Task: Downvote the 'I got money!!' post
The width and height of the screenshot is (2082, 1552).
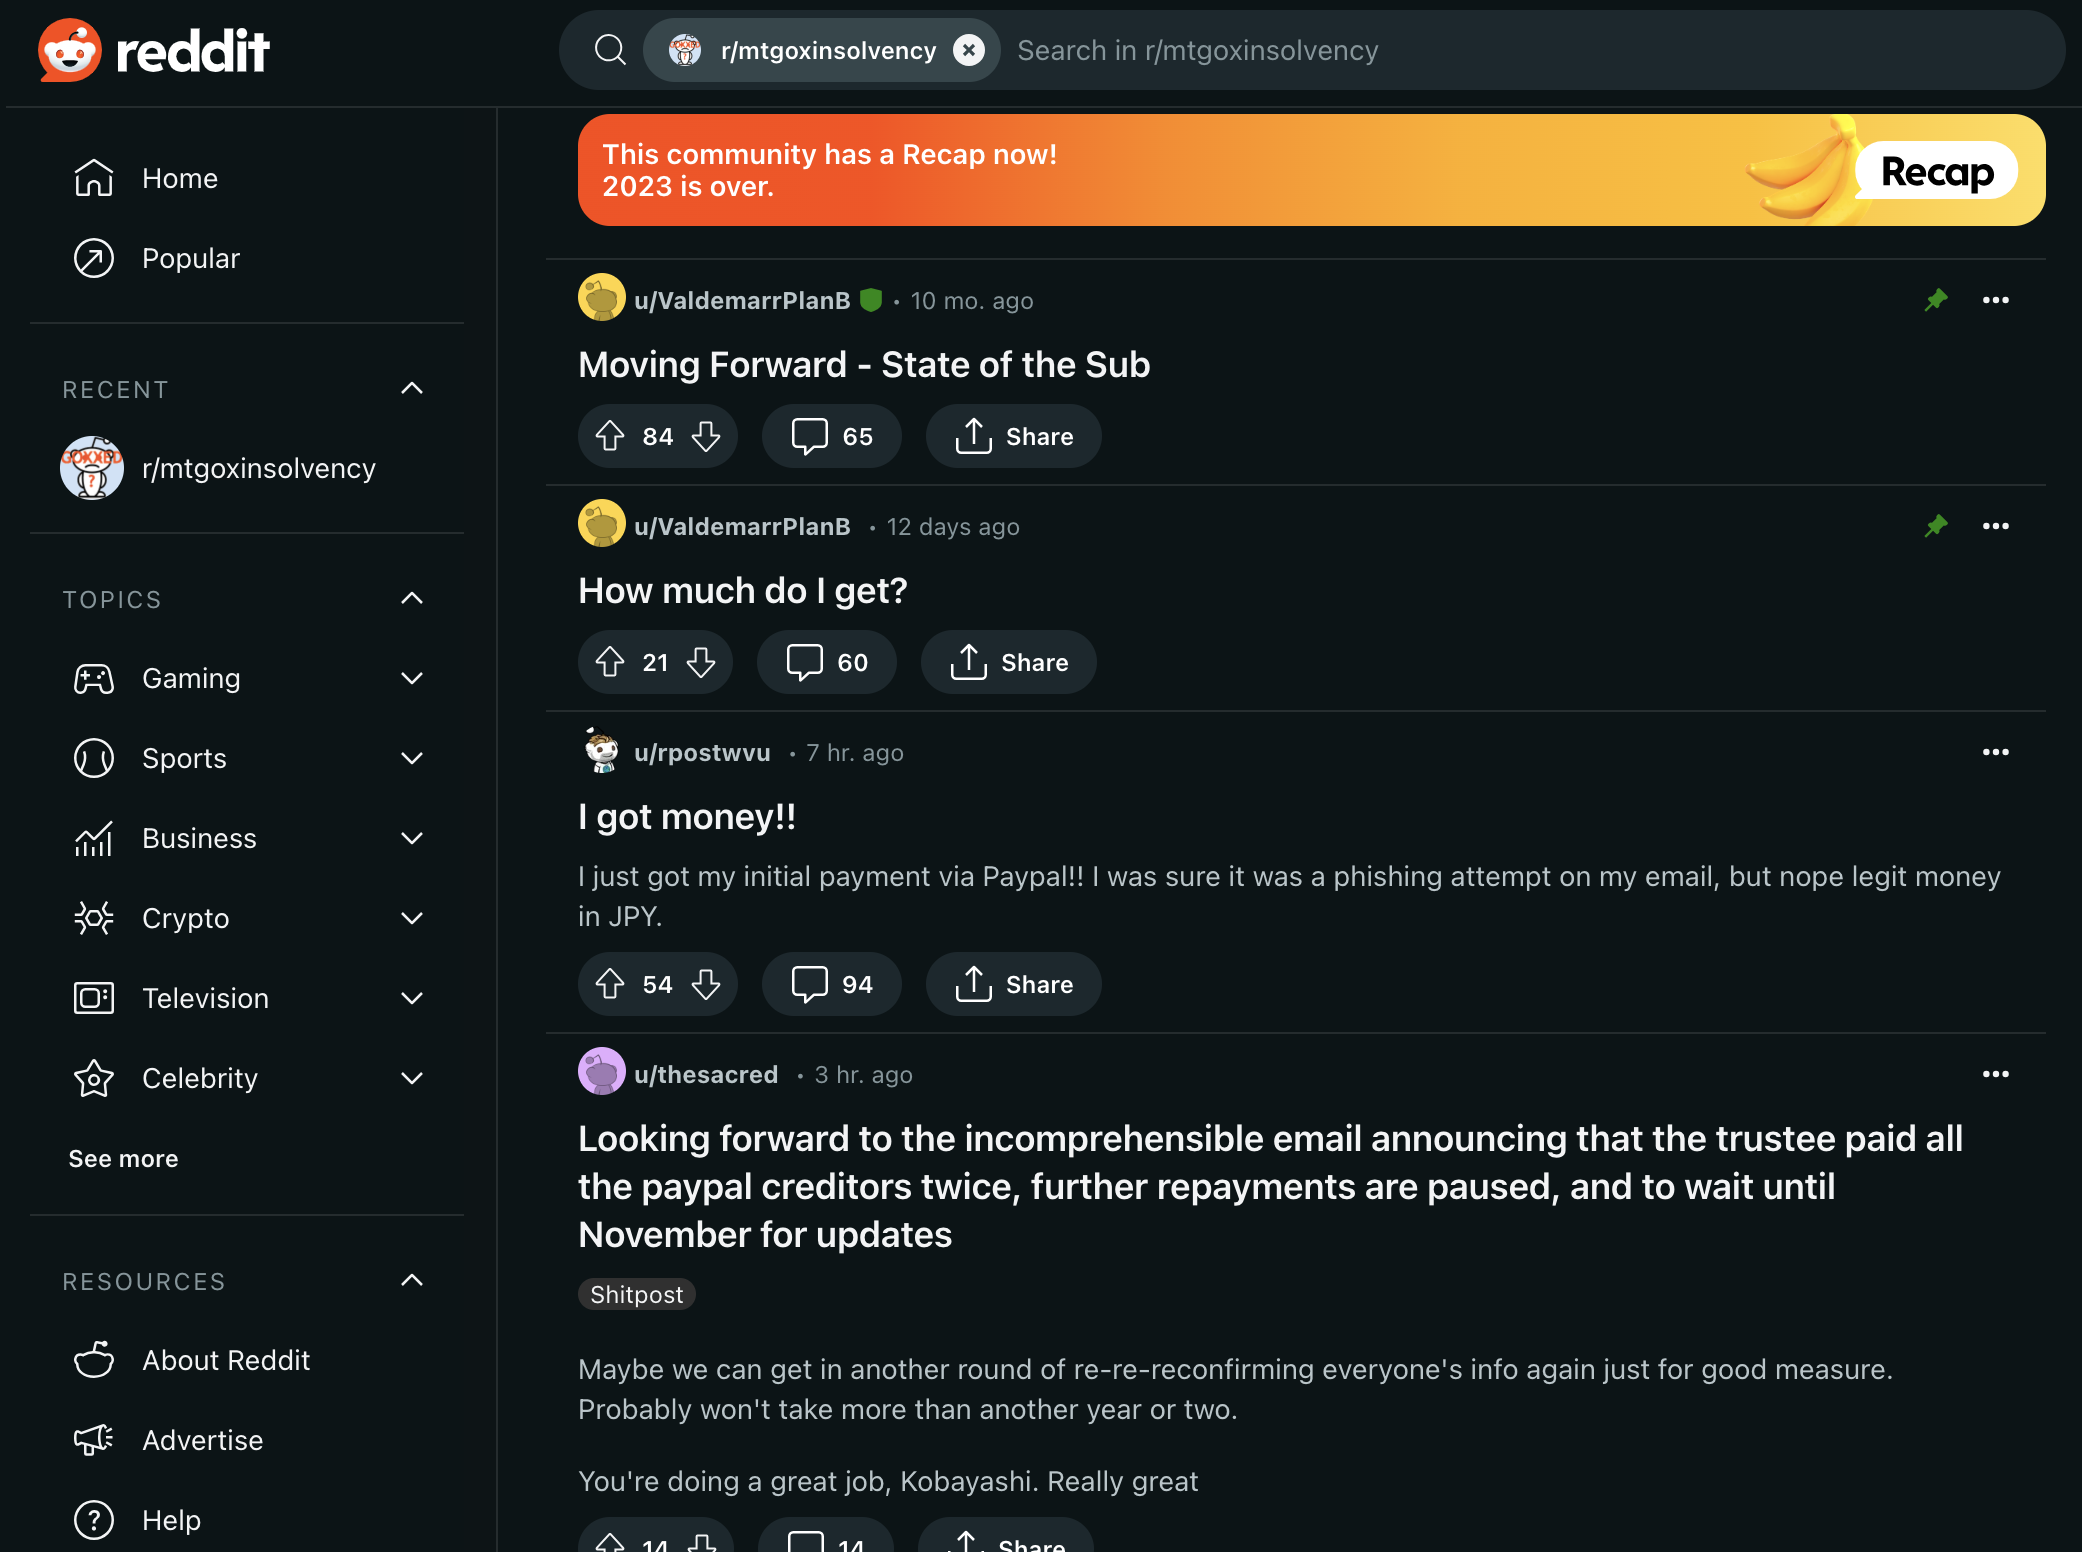Action: tap(706, 984)
